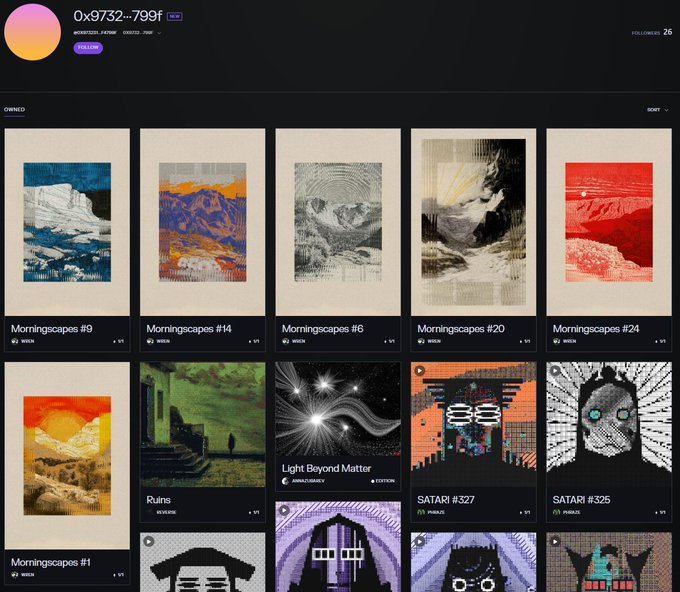The image size is (680, 592).
Task: Open the Morningscapes #14 title link
Action: click(x=189, y=329)
